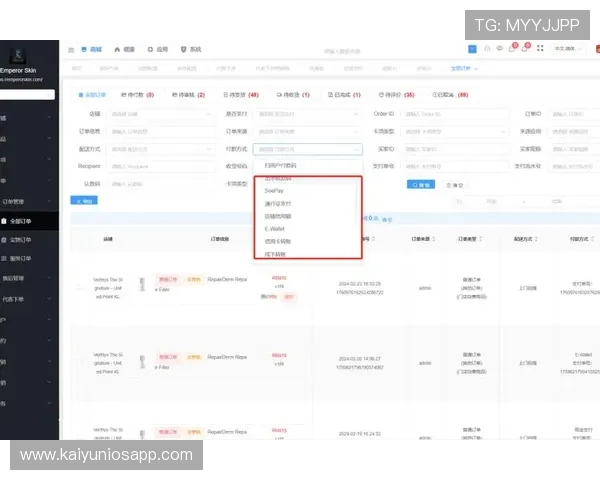600x480 pixels.
Task: Open the home icon top navigation item
Action: pos(125,49)
